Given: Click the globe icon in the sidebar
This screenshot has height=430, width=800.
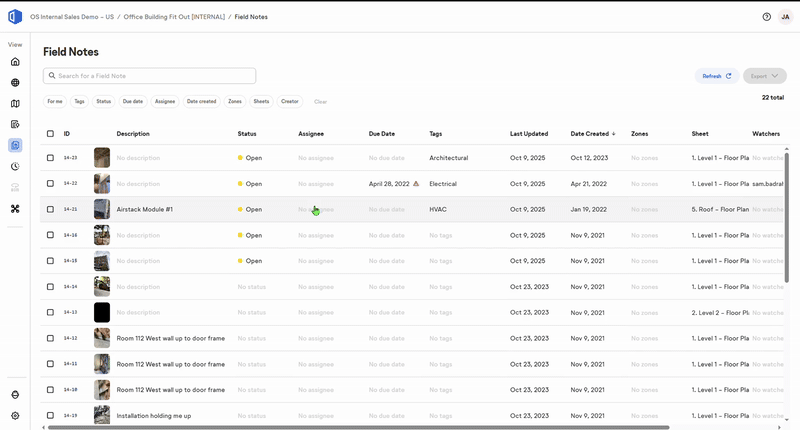Looking at the screenshot, I should pyautogui.click(x=15, y=83).
